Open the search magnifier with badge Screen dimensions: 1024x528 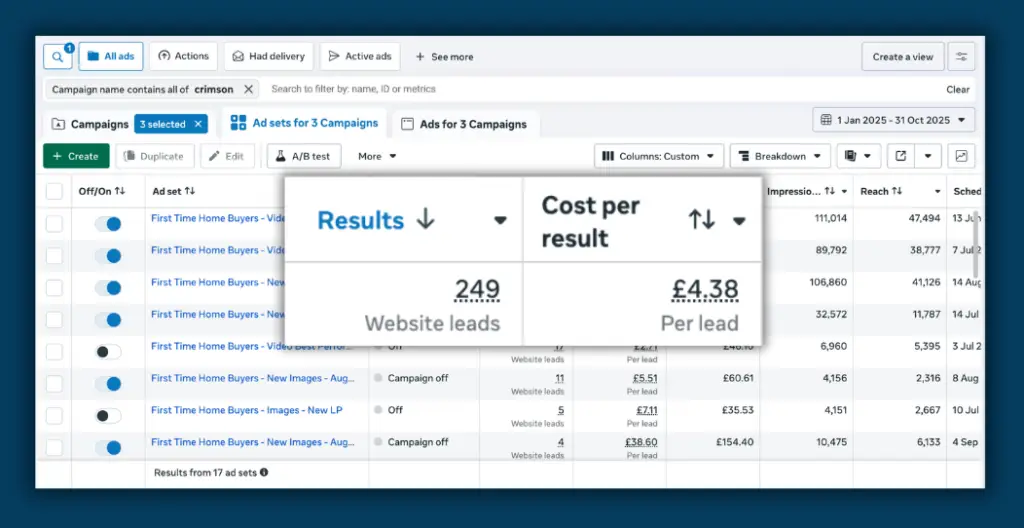click(57, 57)
